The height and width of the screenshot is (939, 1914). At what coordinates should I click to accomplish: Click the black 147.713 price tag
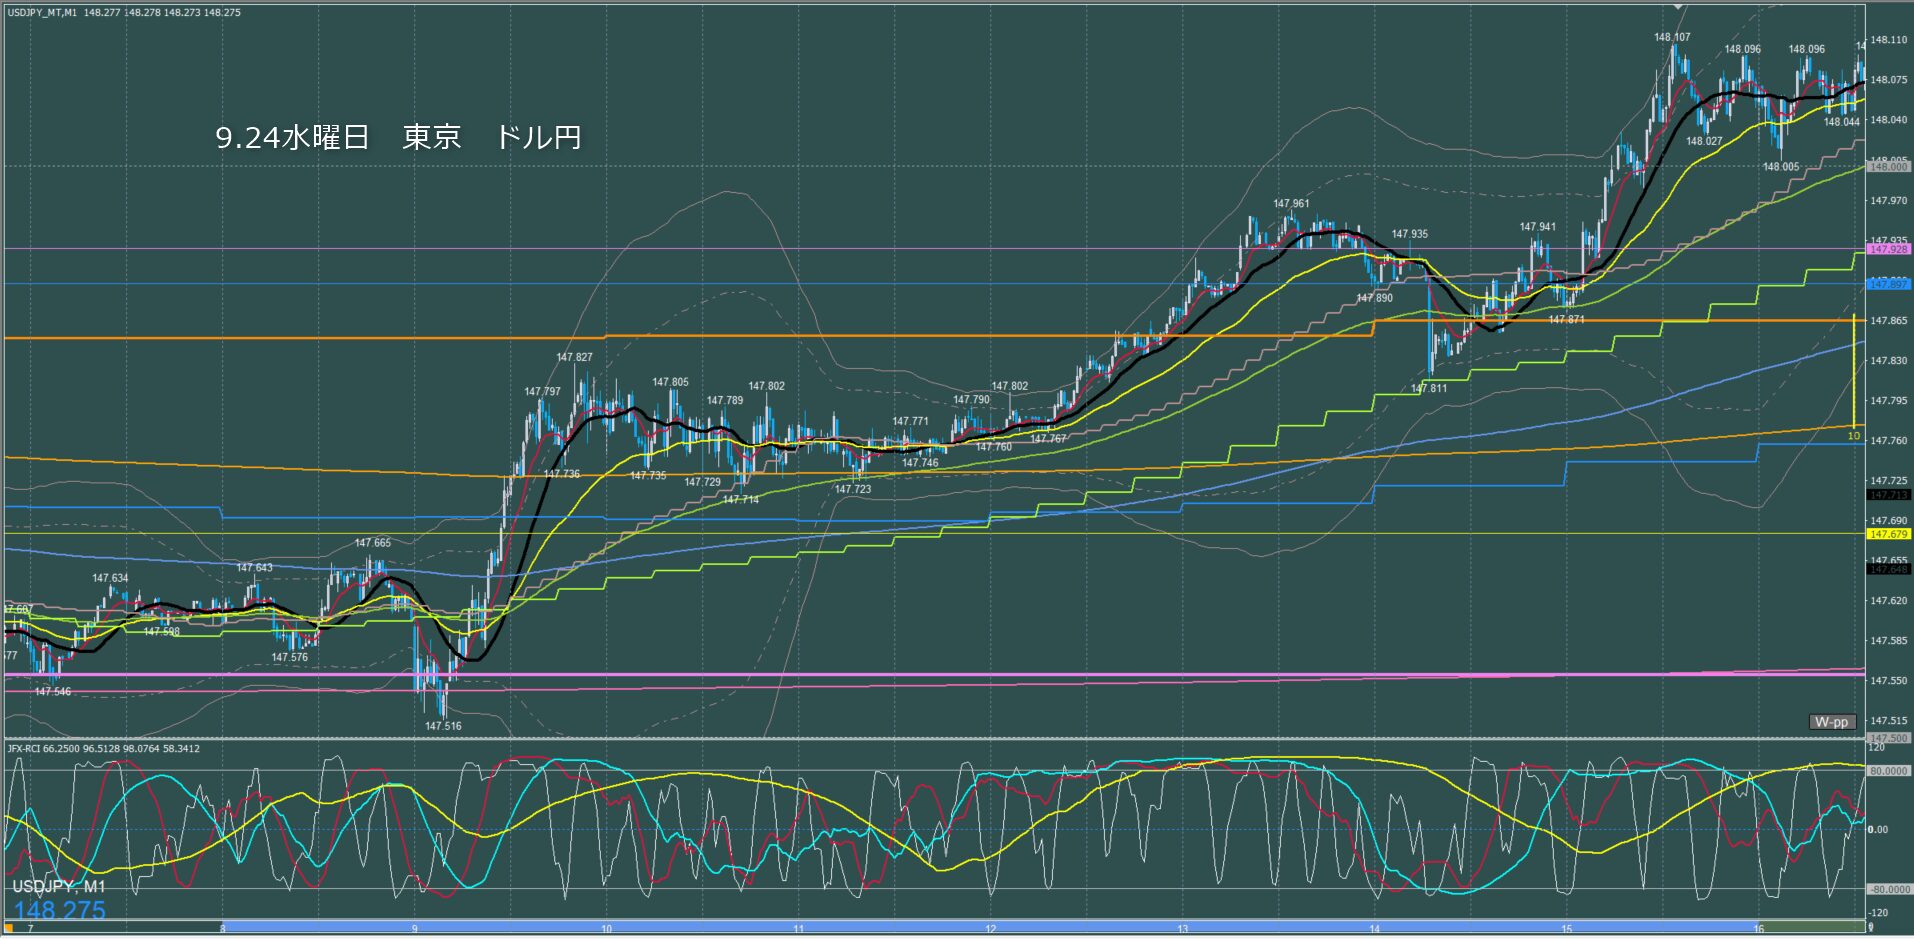[1888, 495]
